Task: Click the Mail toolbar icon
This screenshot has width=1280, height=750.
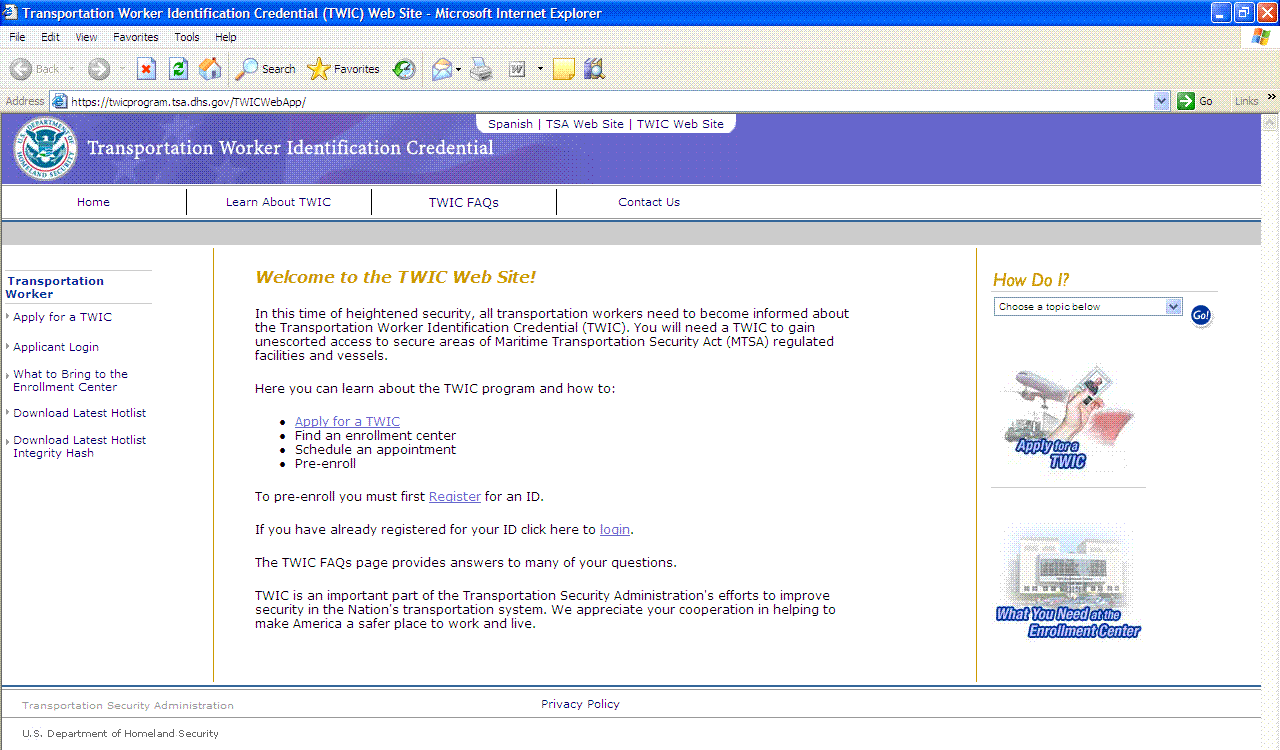Action: coord(441,69)
